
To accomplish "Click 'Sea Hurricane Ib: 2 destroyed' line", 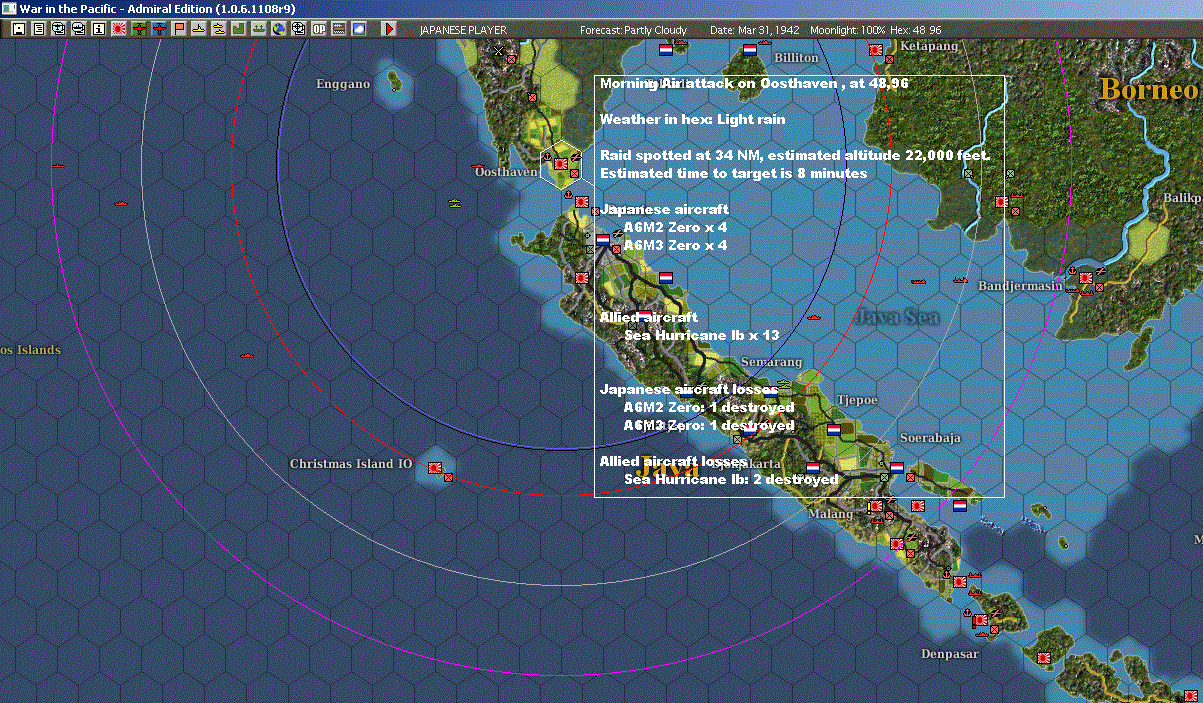I will [x=731, y=479].
